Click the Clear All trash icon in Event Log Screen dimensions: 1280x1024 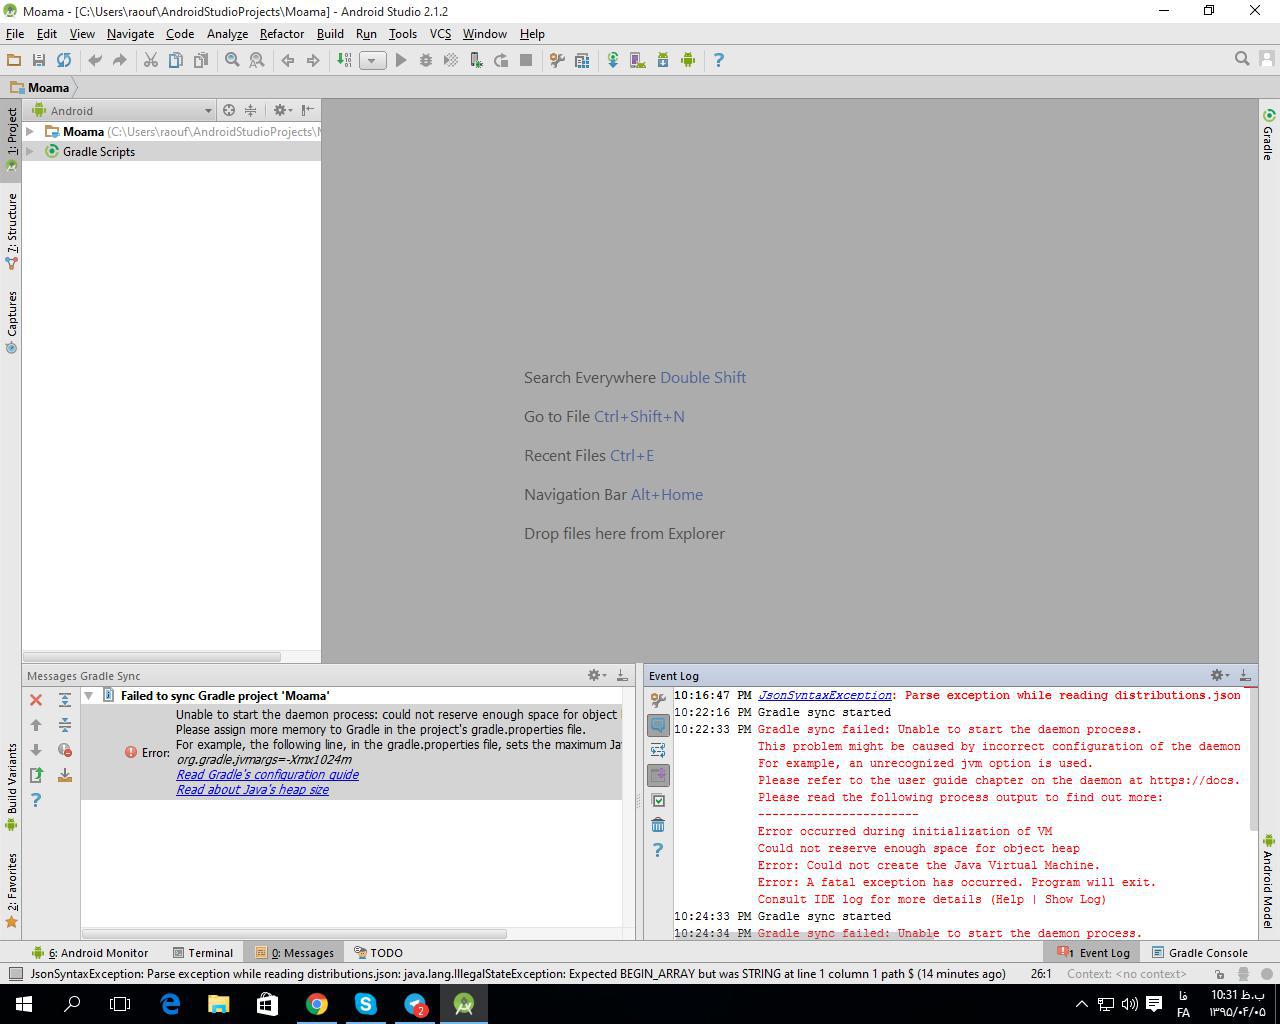click(x=658, y=825)
